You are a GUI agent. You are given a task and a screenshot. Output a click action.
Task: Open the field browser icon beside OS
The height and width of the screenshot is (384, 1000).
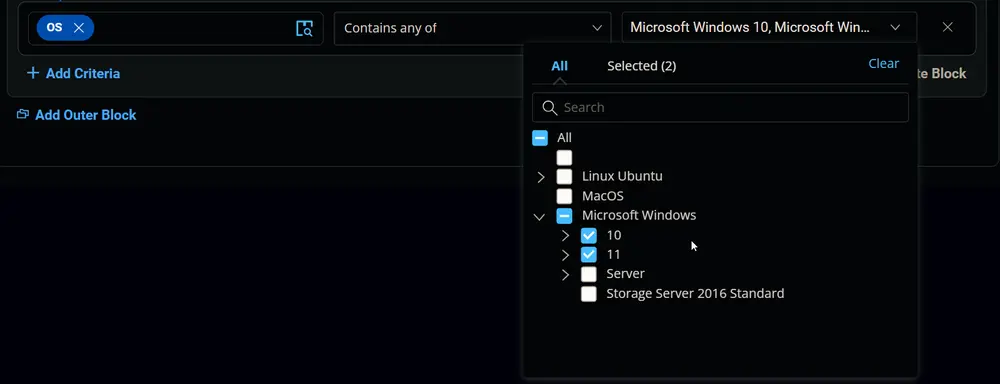[304, 28]
